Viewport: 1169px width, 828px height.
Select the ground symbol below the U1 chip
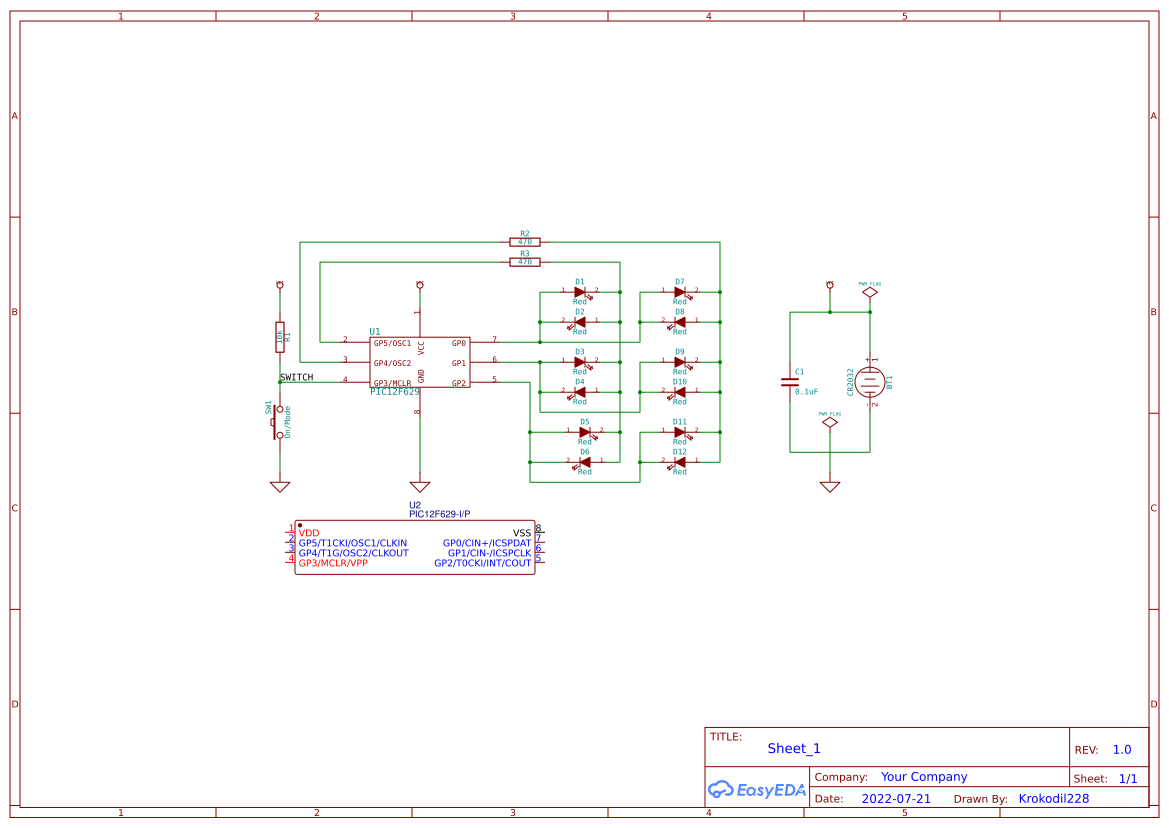coord(420,487)
